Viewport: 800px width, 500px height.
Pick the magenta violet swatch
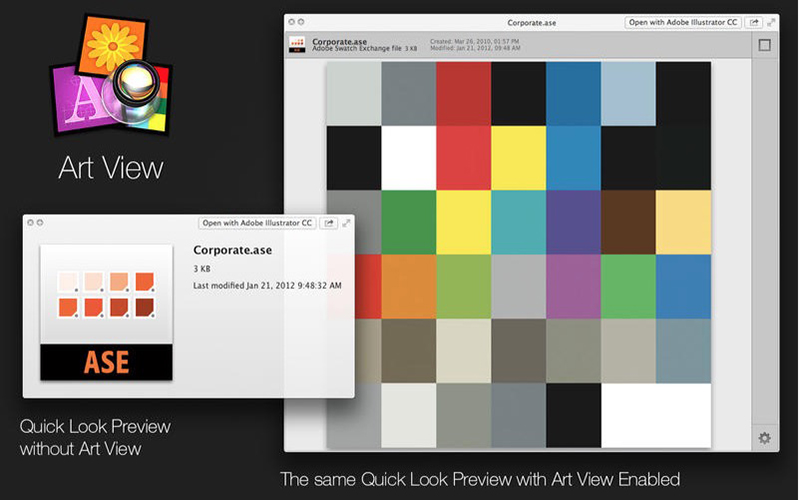(573, 286)
